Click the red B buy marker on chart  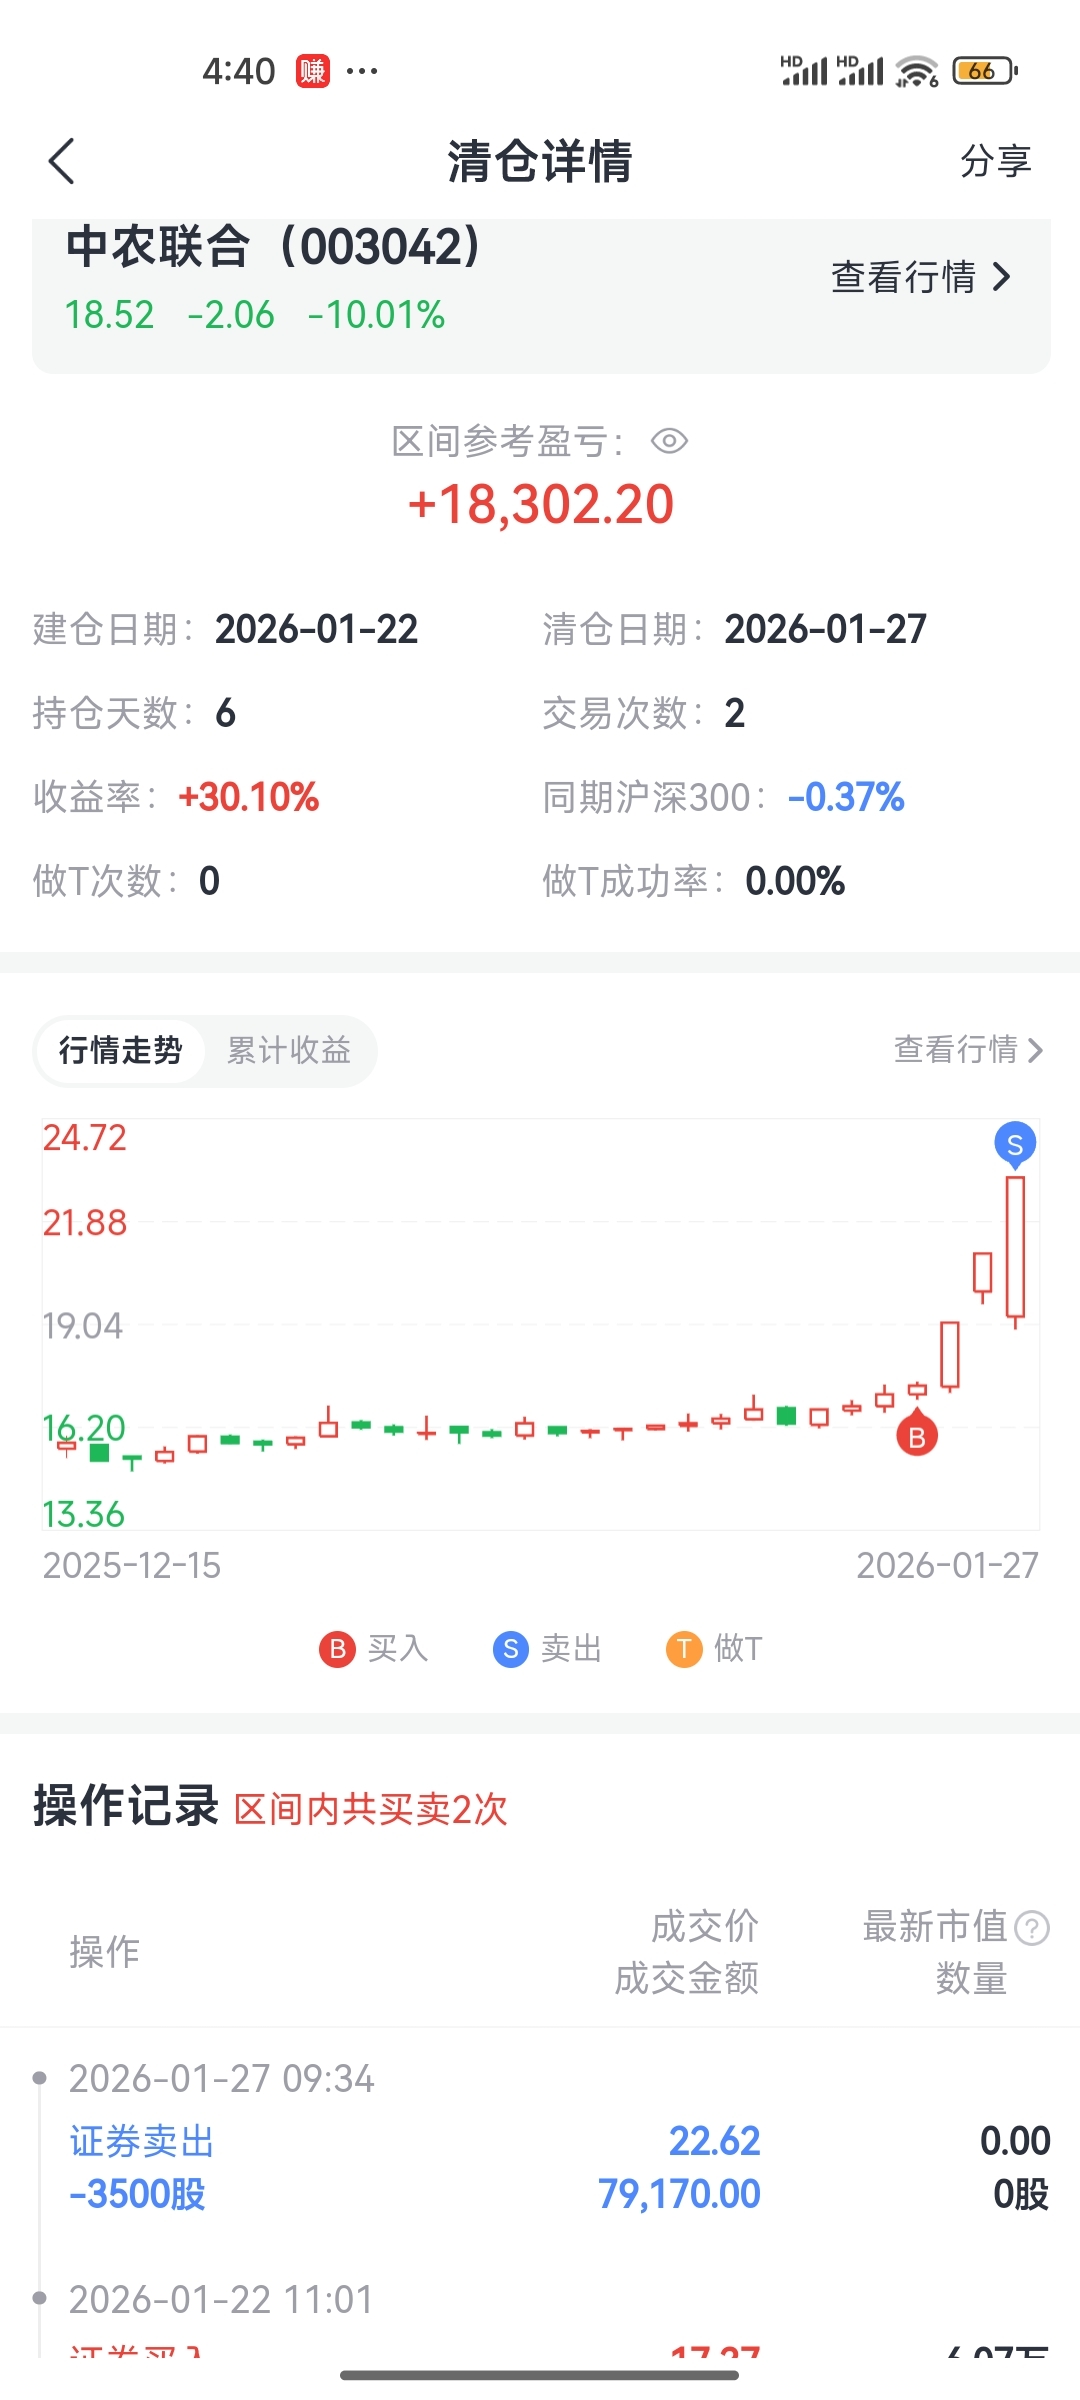(x=917, y=1437)
